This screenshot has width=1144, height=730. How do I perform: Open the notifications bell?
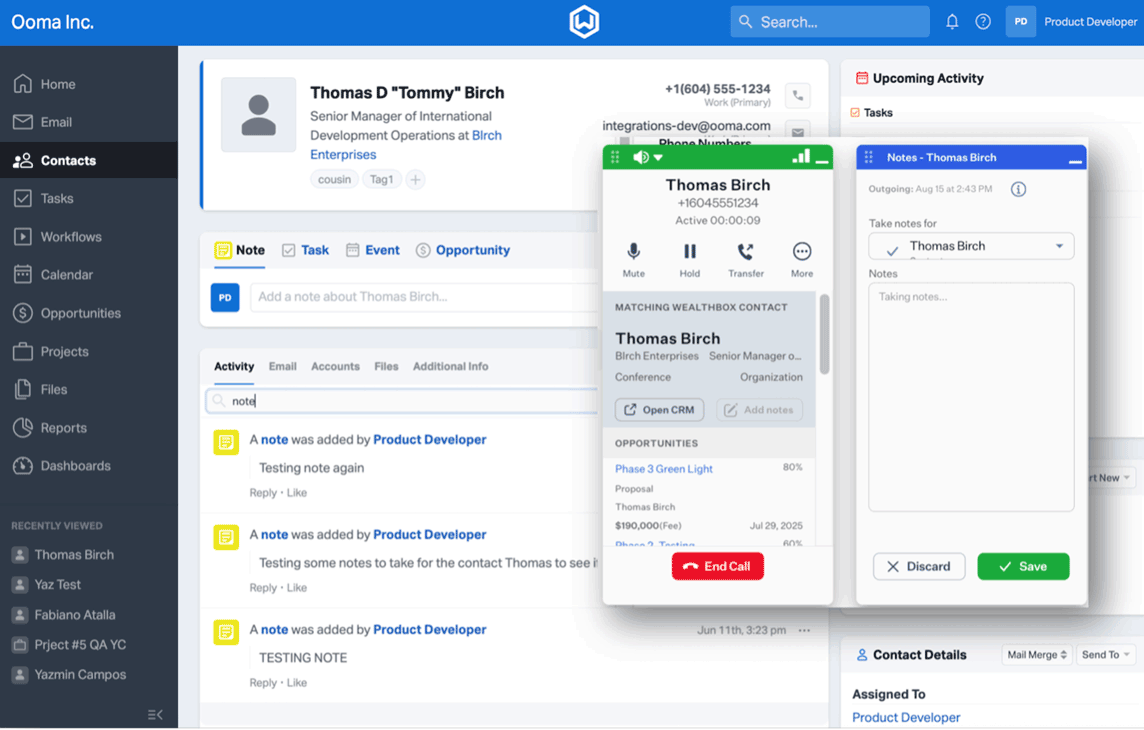click(952, 22)
